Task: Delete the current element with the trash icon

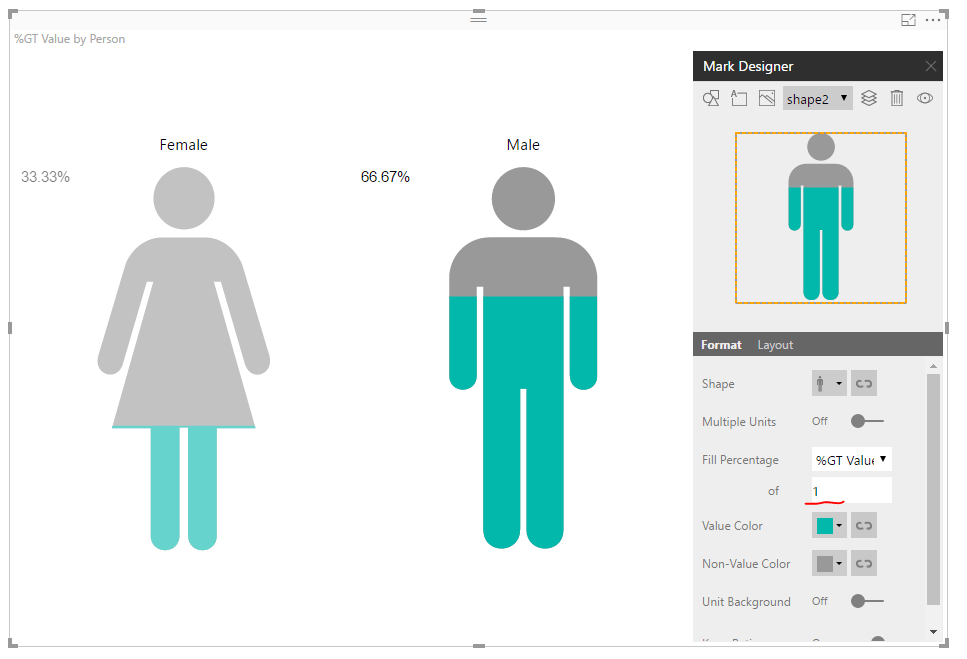Action: 897,98
